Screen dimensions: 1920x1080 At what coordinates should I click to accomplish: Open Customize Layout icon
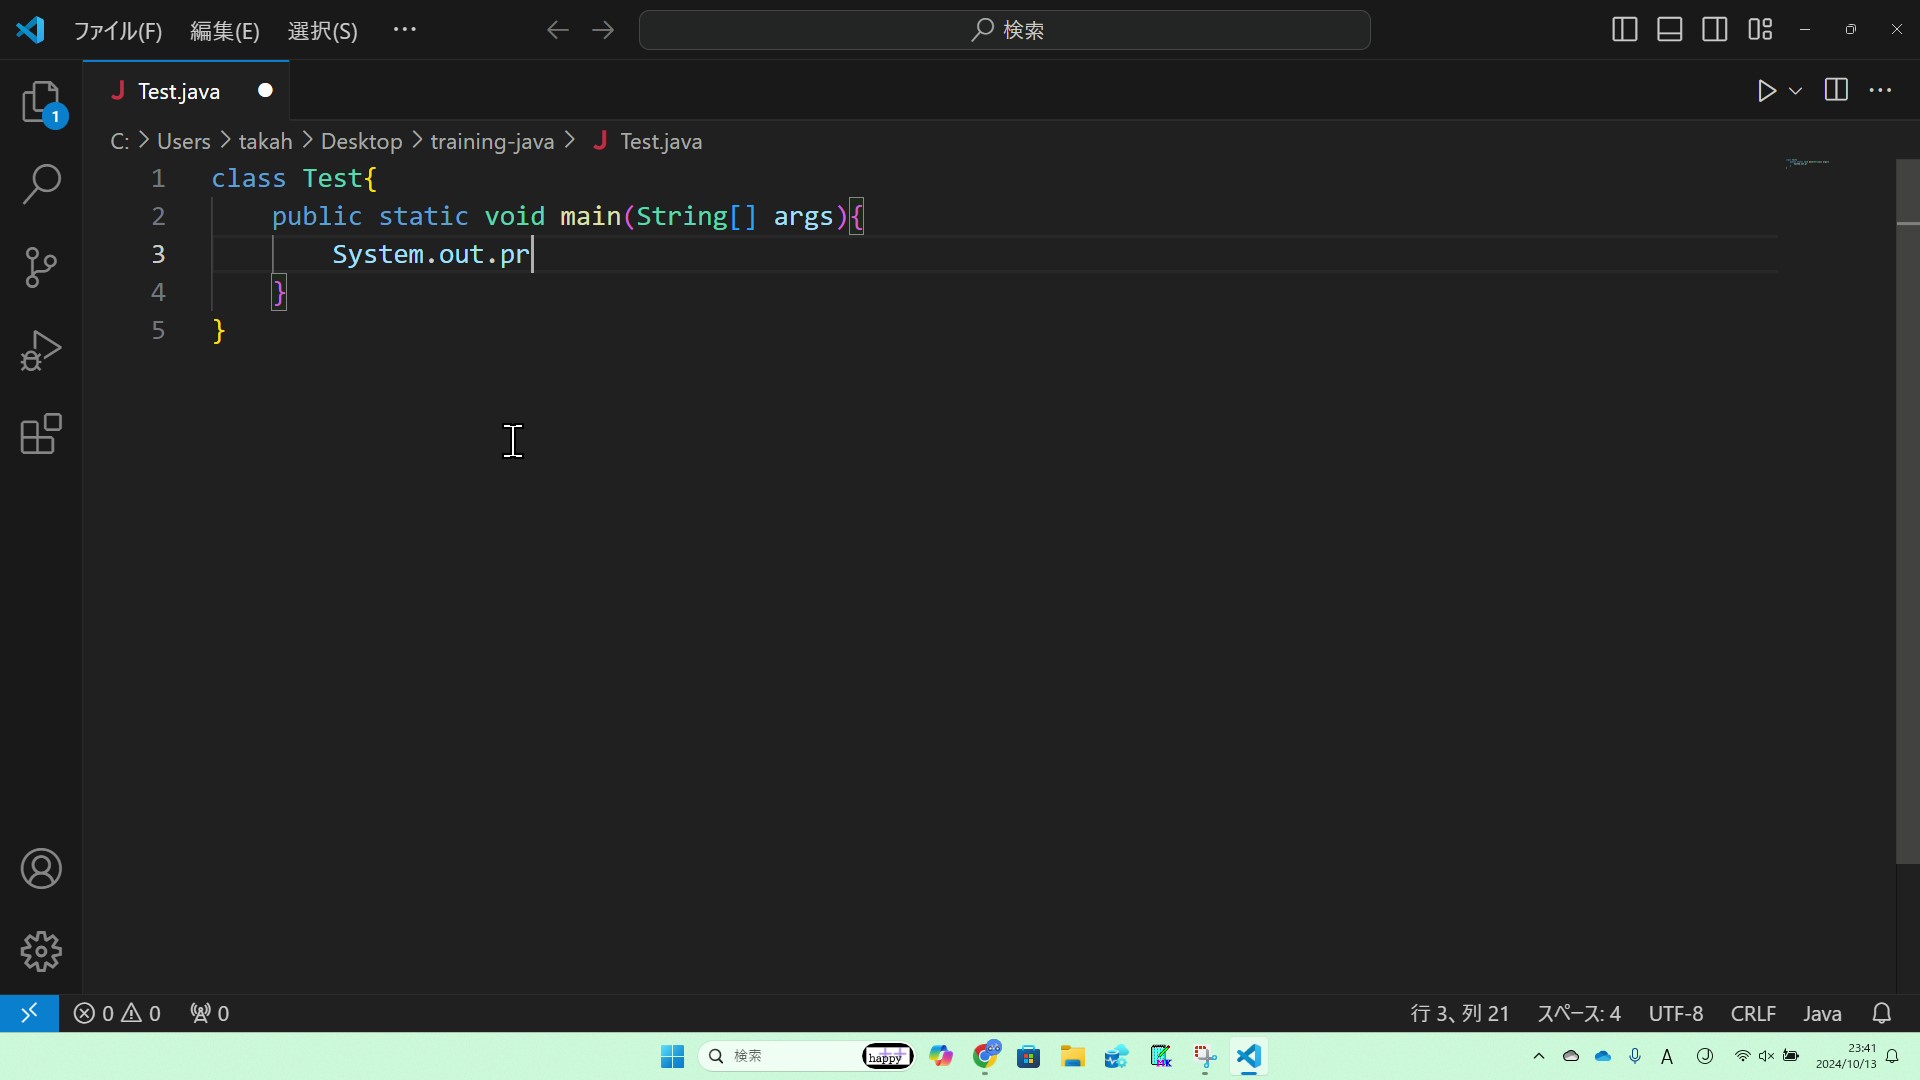point(1760,30)
